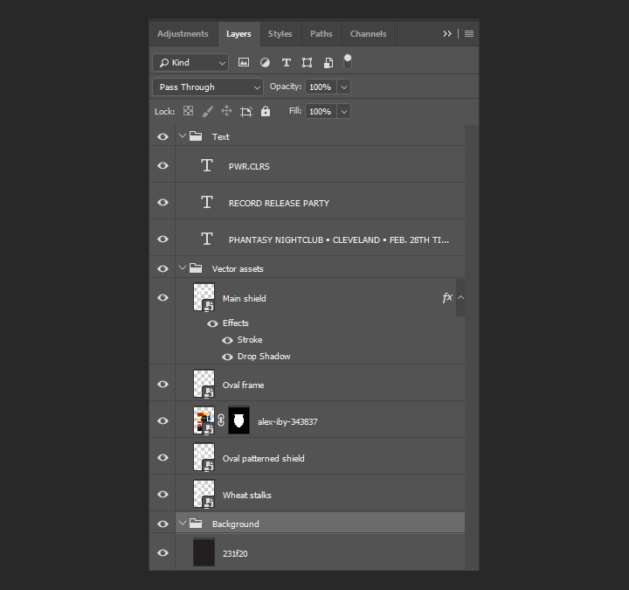Switch to the Channels tab
629x590 pixels.
click(x=368, y=34)
